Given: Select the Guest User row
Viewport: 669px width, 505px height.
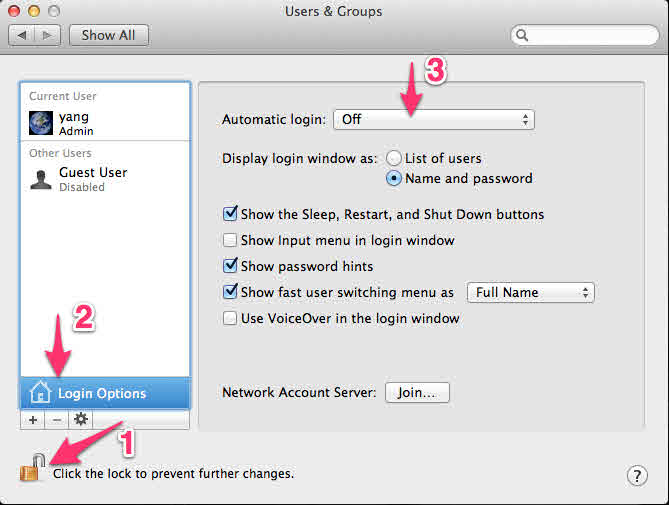Looking at the screenshot, I should point(105,179).
